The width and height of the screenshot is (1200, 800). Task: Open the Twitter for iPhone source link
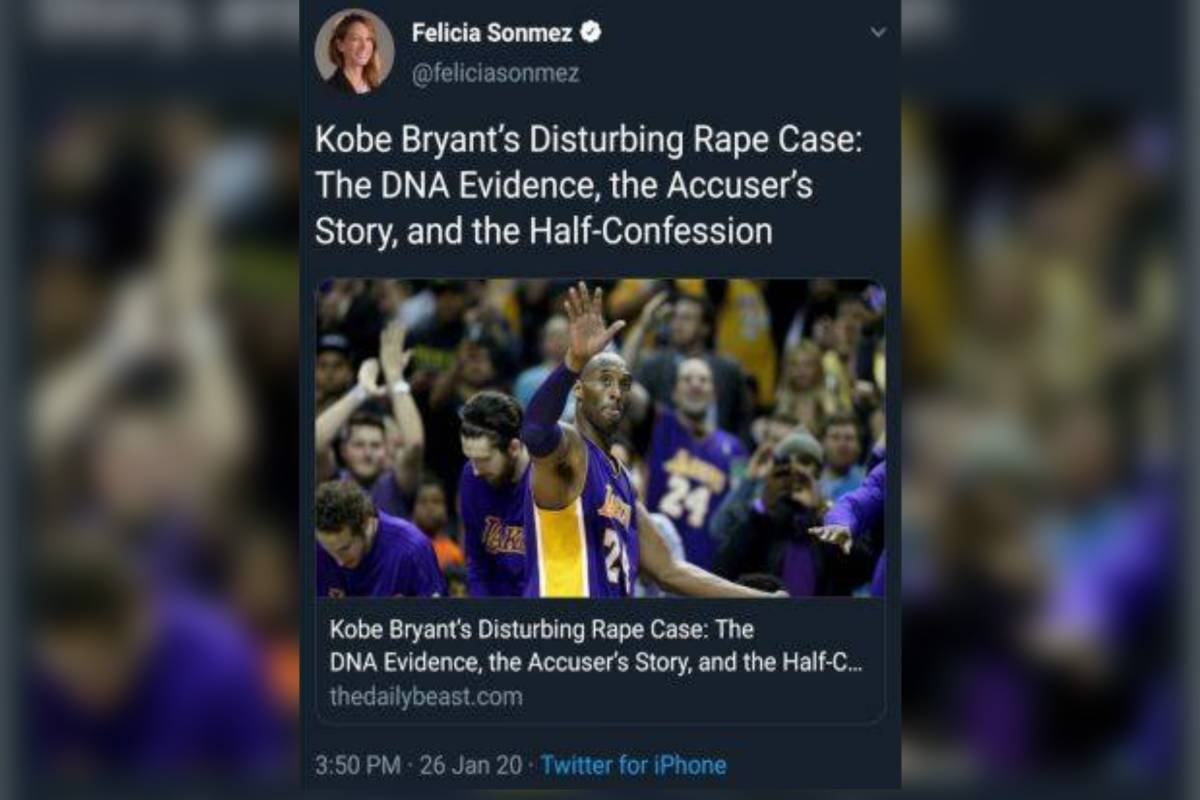point(633,766)
